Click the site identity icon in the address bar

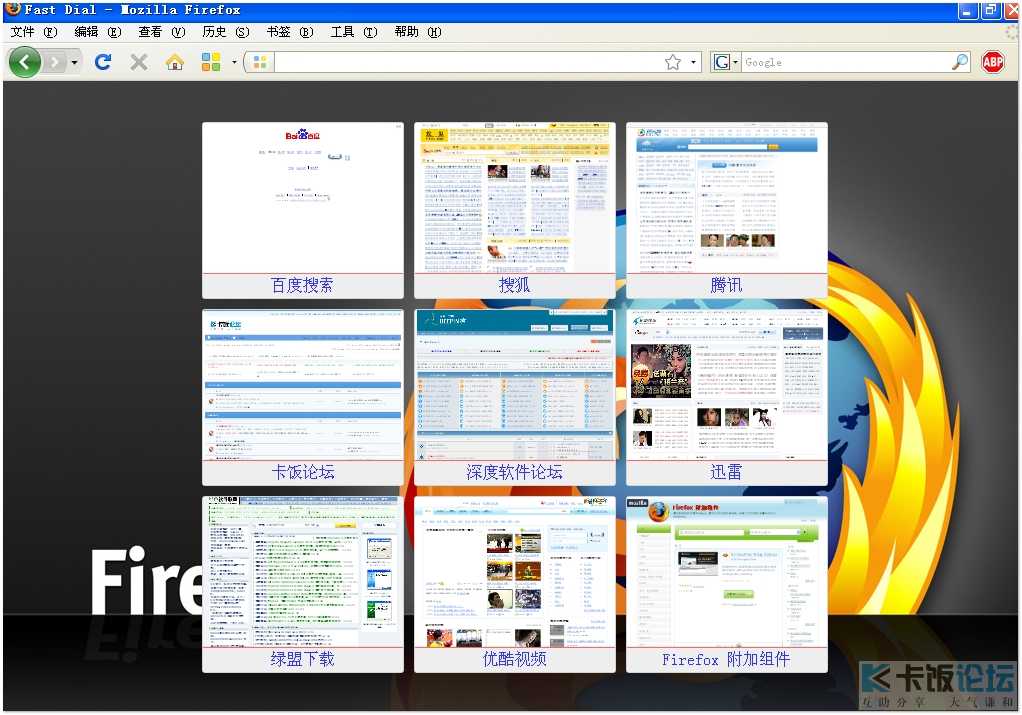(x=259, y=63)
